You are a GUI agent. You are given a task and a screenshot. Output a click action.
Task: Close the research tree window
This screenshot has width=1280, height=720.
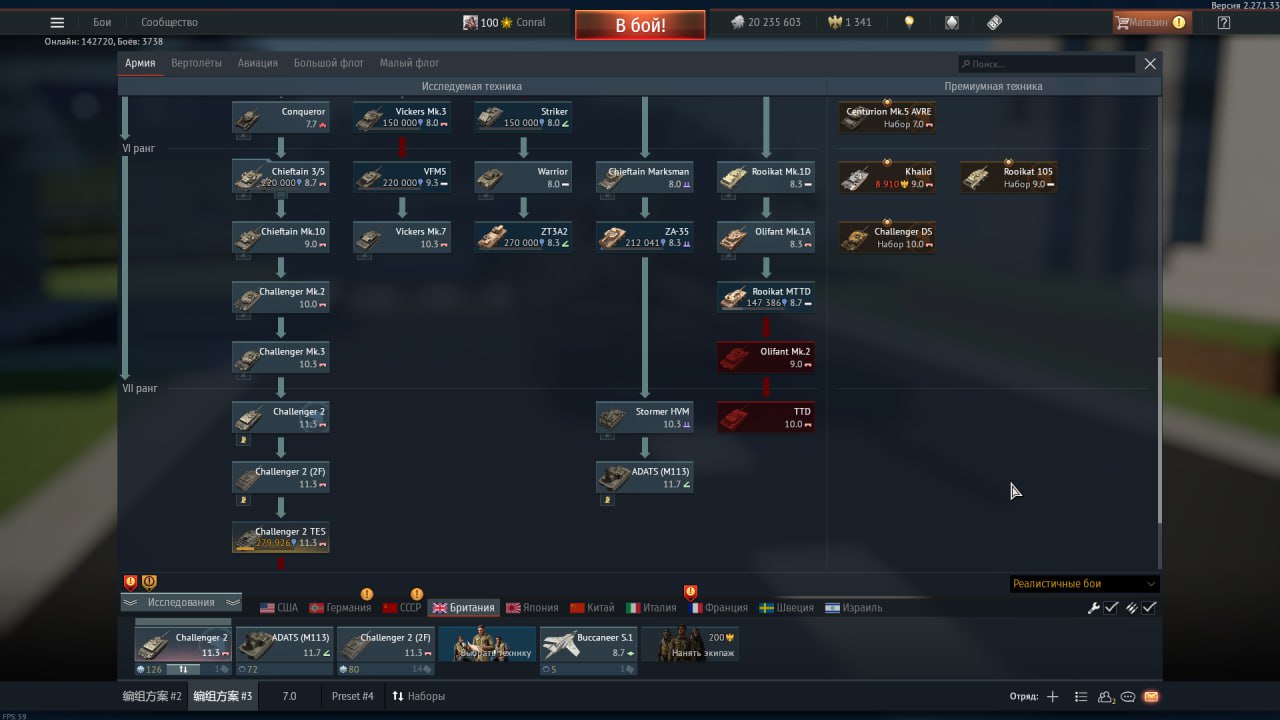pyautogui.click(x=1150, y=64)
